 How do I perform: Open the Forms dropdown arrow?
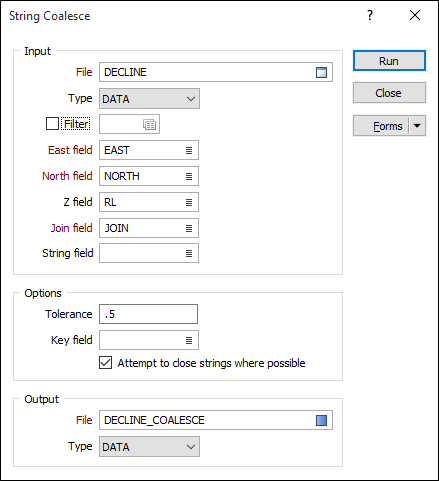tap(417, 126)
